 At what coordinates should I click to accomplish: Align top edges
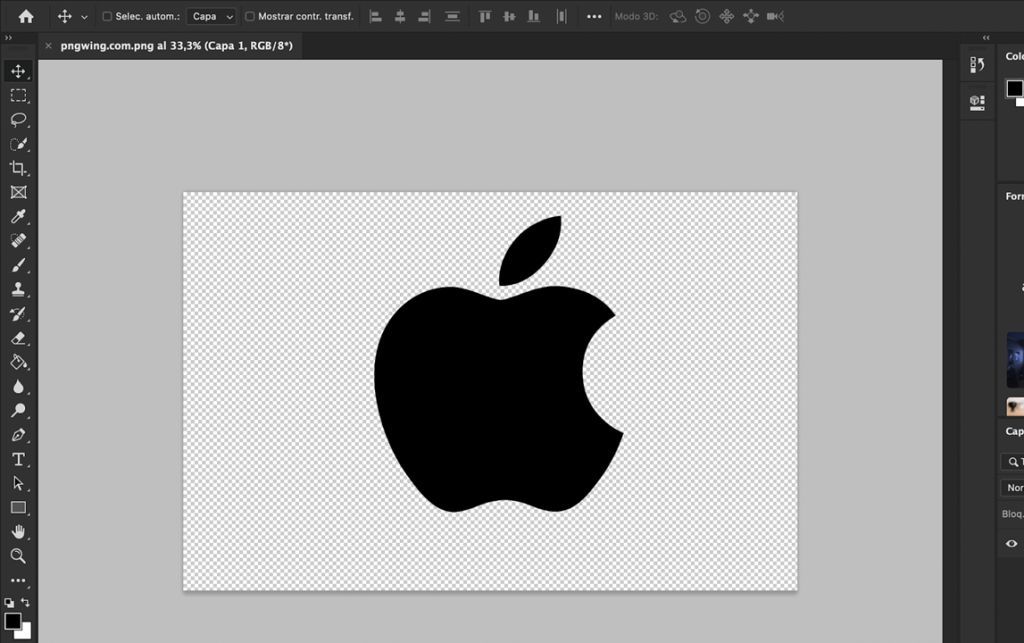(485, 16)
